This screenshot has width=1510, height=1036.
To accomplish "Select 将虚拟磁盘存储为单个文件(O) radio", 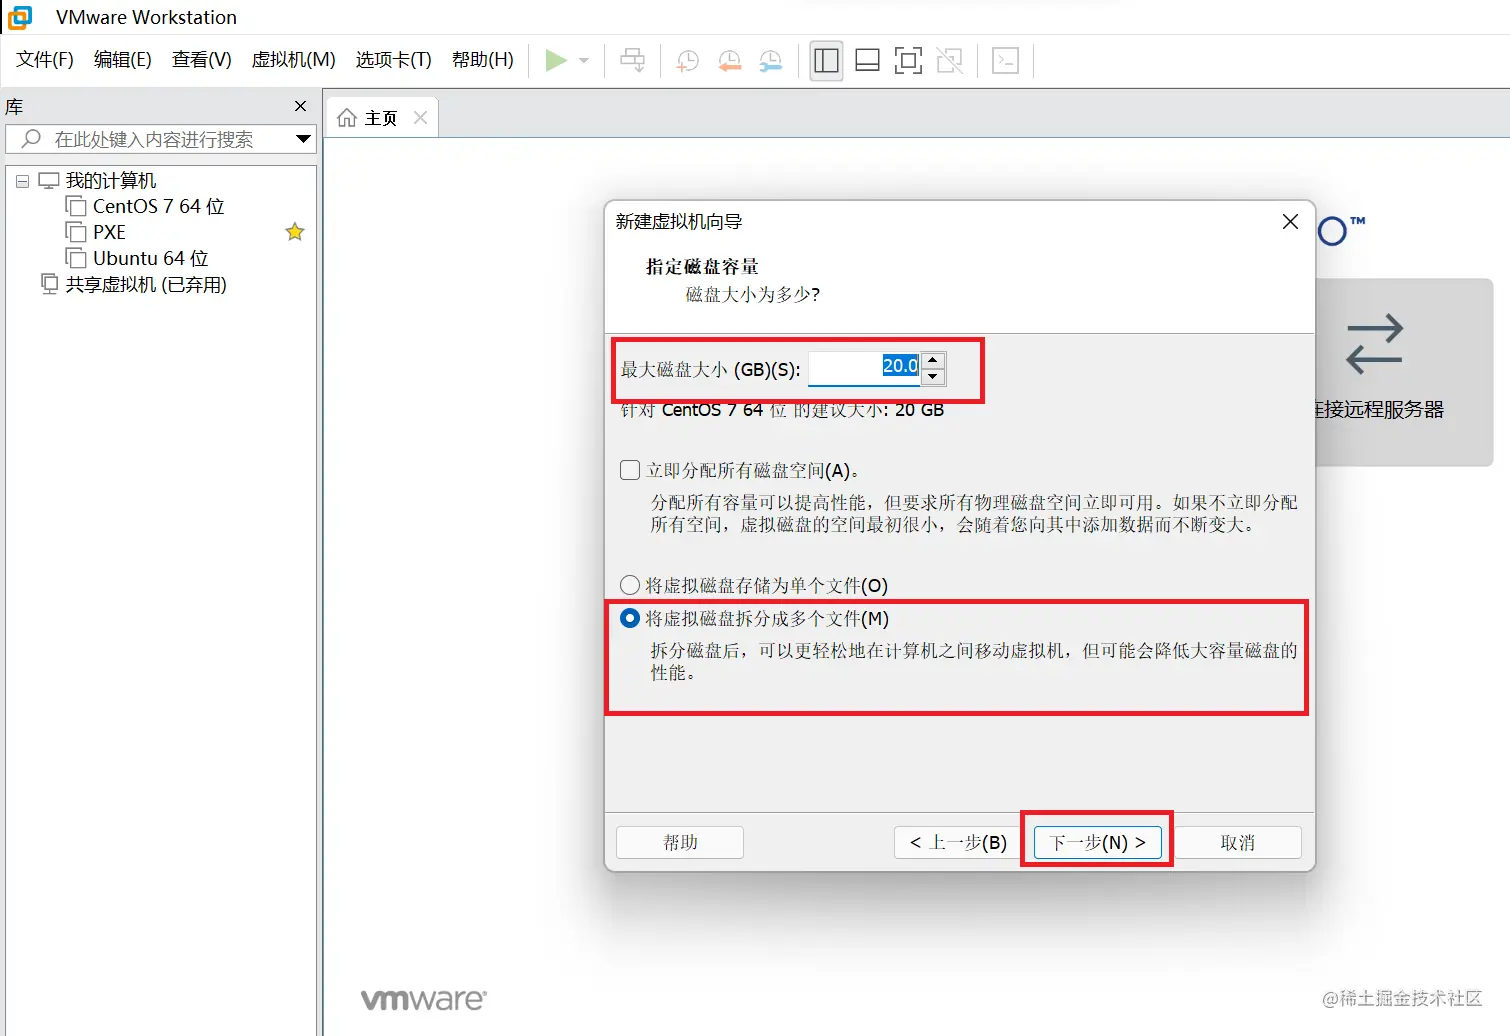I will pos(630,585).
